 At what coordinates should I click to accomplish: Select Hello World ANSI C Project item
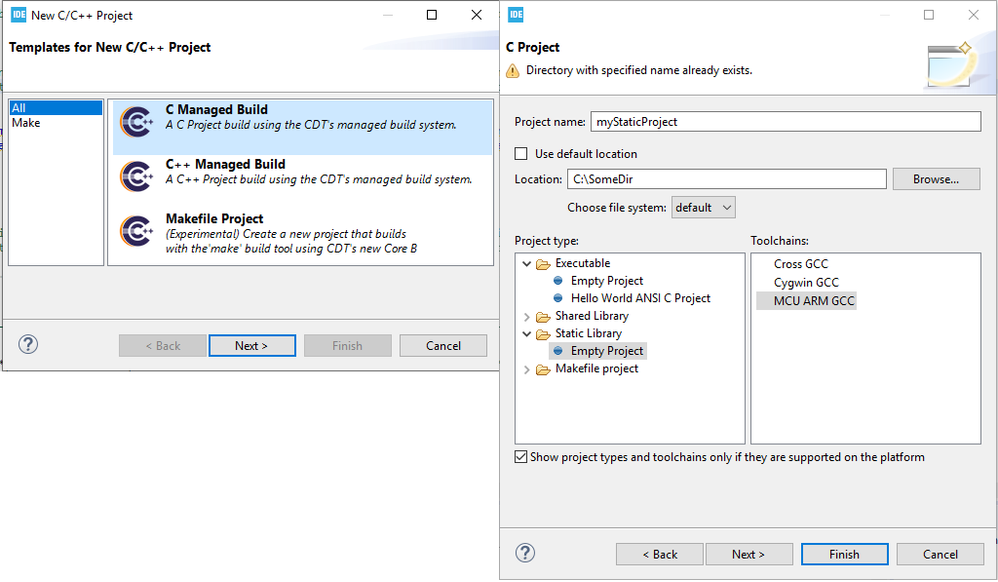click(x=640, y=298)
